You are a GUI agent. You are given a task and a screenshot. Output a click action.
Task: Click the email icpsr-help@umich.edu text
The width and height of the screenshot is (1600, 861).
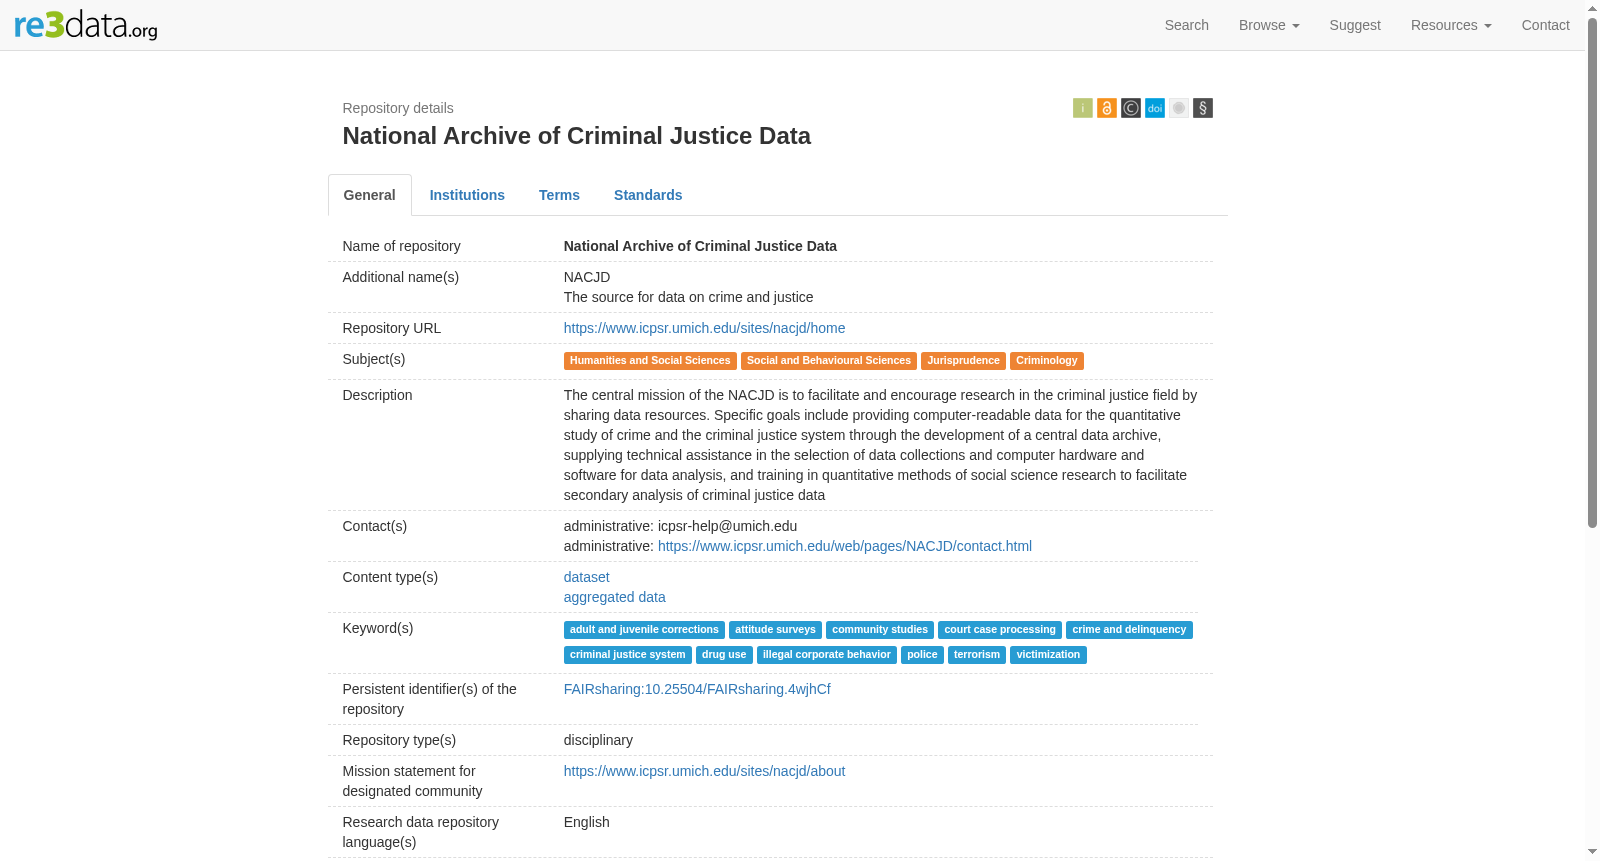[728, 526]
